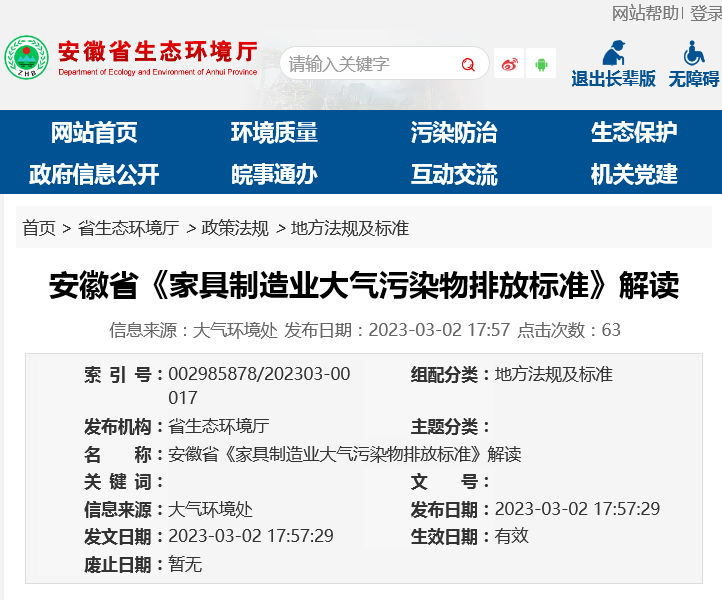The width and height of the screenshot is (722, 600).
Task: Type in the 请输入关键字 search field
Action: point(370,65)
